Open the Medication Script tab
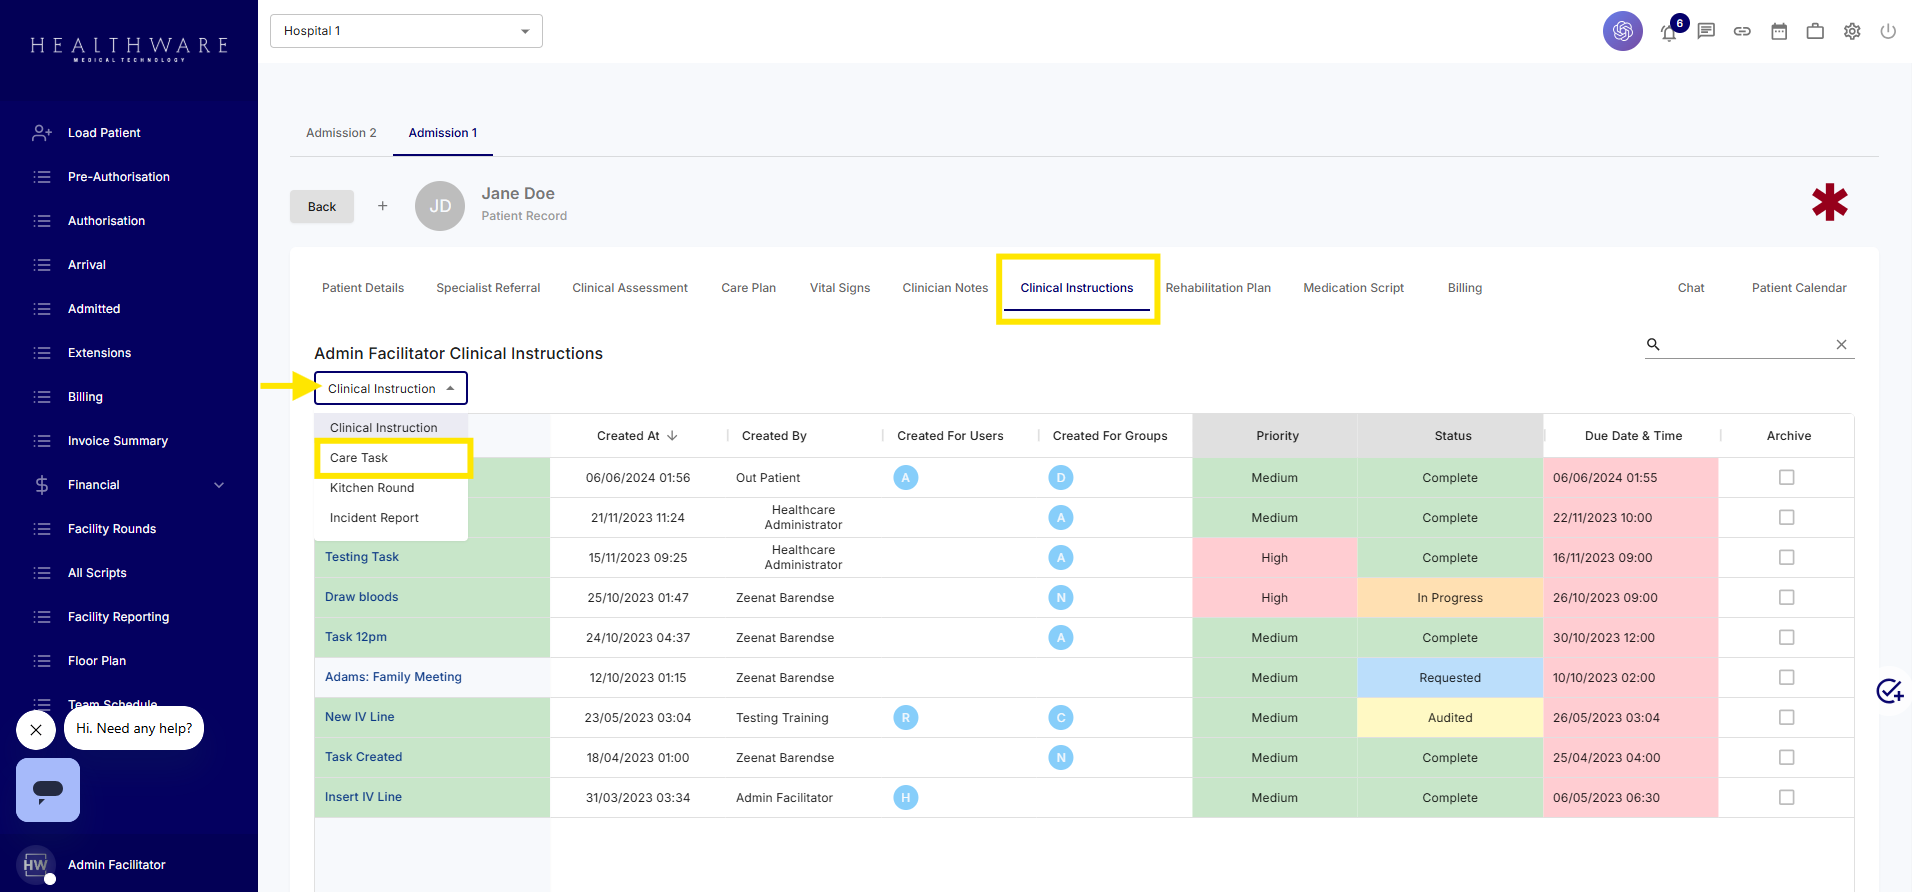The width and height of the screenshot is (1912, 892). [1353, 288]
